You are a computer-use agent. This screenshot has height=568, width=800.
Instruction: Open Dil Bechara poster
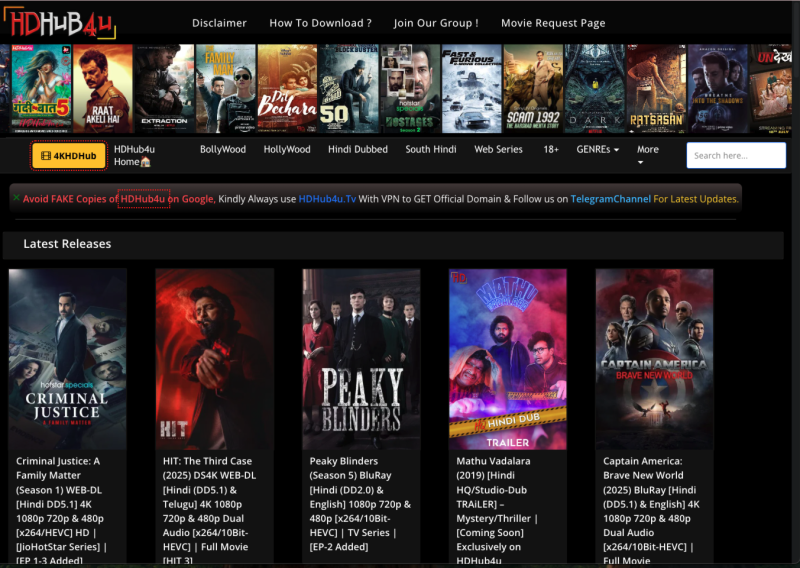click(287, 89)
